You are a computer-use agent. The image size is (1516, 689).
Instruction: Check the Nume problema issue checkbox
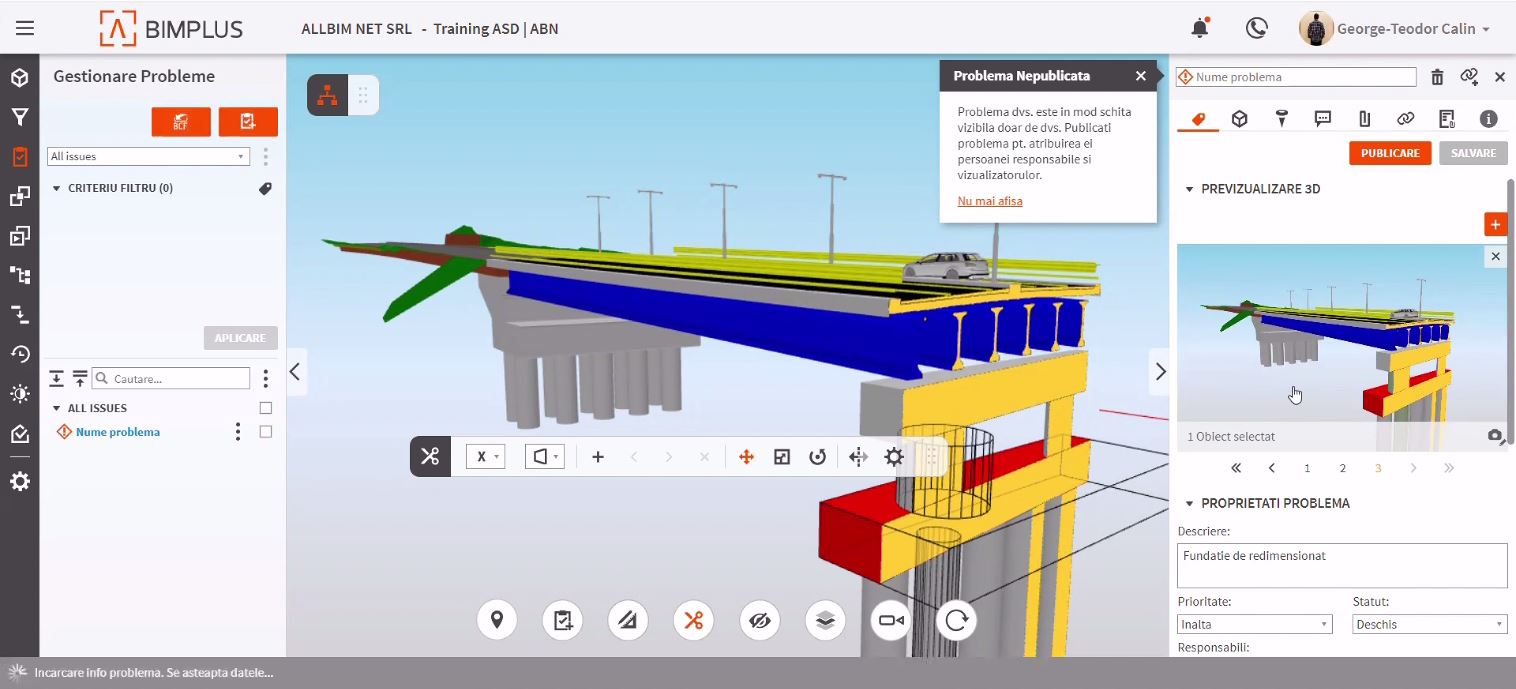point(266,432)
